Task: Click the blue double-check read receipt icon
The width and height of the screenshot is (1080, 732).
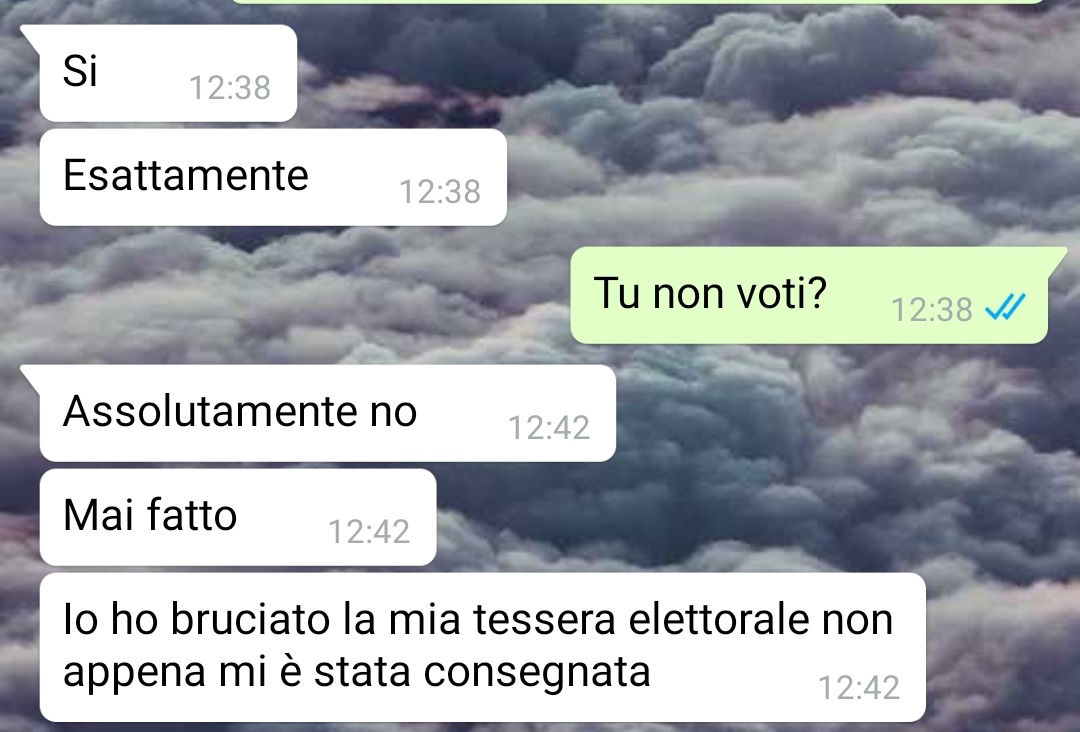Action: (x=1005, y=307)
